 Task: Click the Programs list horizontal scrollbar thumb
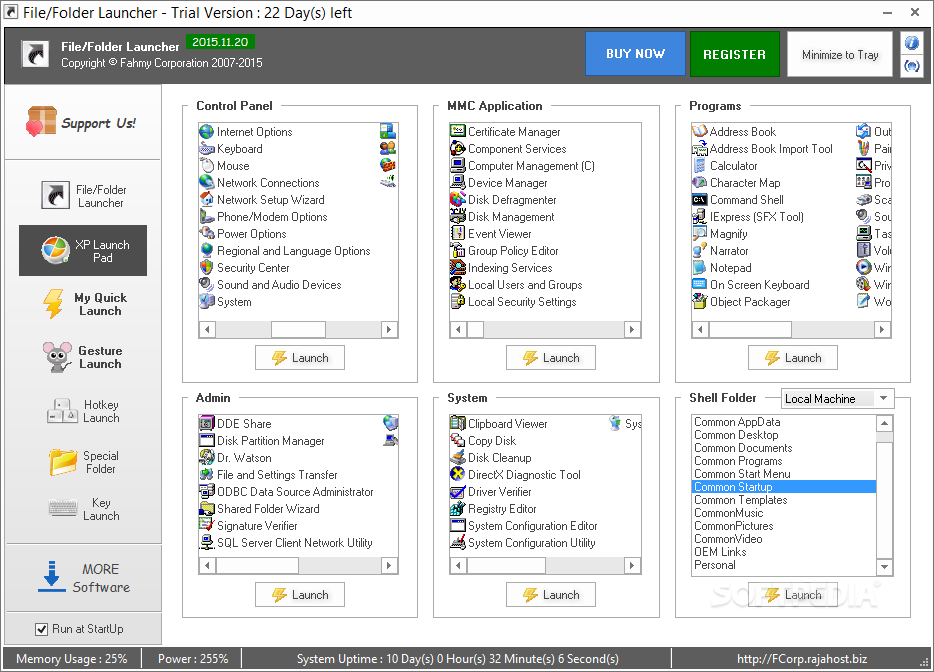point(750,329)
